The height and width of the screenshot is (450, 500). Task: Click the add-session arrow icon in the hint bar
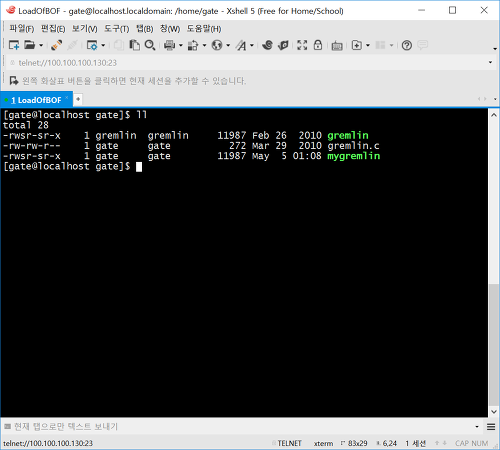tap(14, 81)
